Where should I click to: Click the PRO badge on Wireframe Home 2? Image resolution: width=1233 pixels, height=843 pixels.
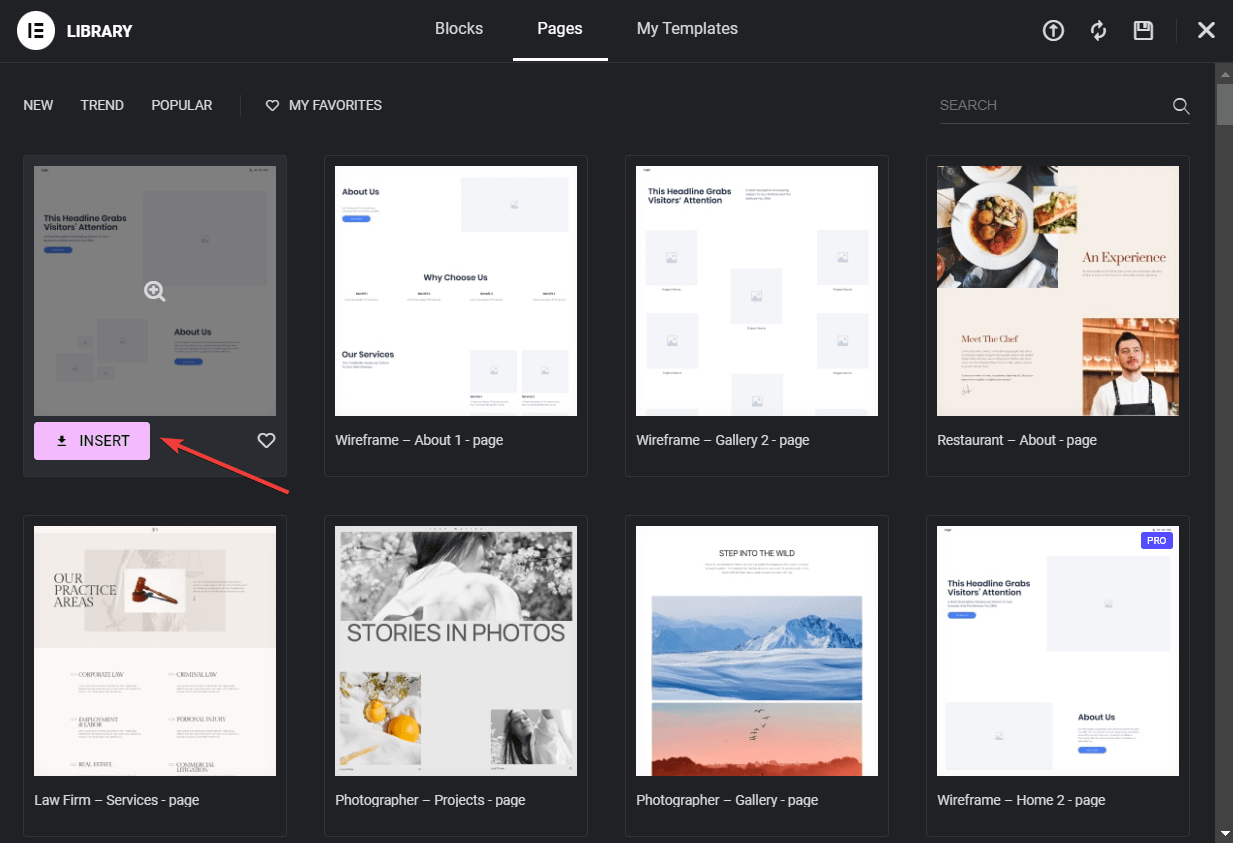click(x=1156, y=540)
